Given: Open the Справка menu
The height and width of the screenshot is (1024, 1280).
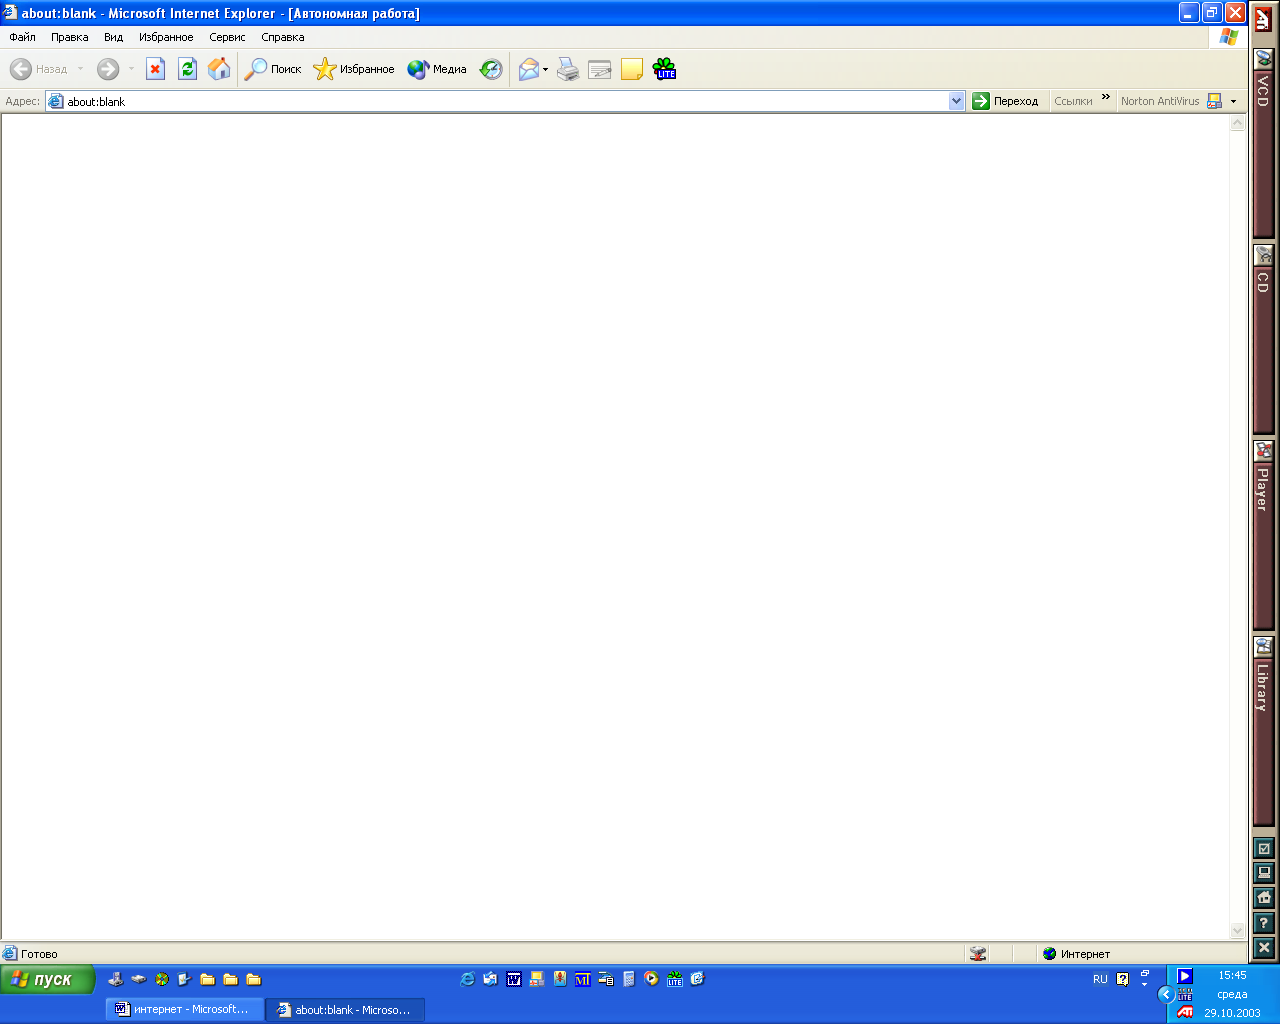Looking at the screenshot, I should [283, 37].
